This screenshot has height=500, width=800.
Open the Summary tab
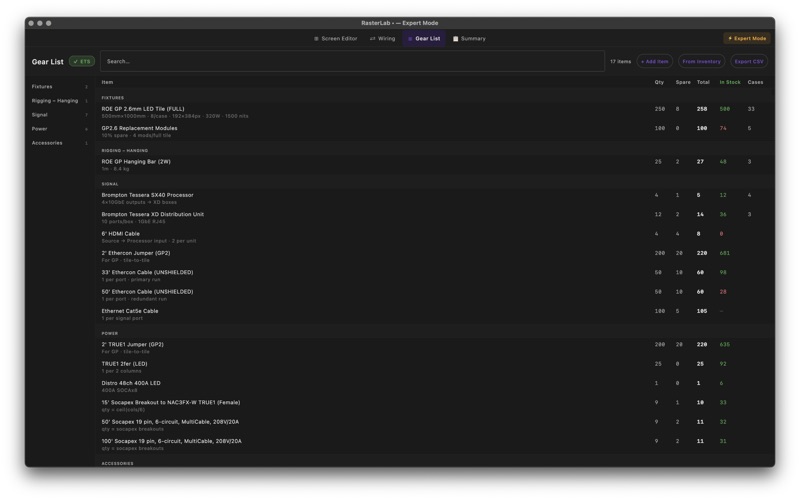point(469,39)
